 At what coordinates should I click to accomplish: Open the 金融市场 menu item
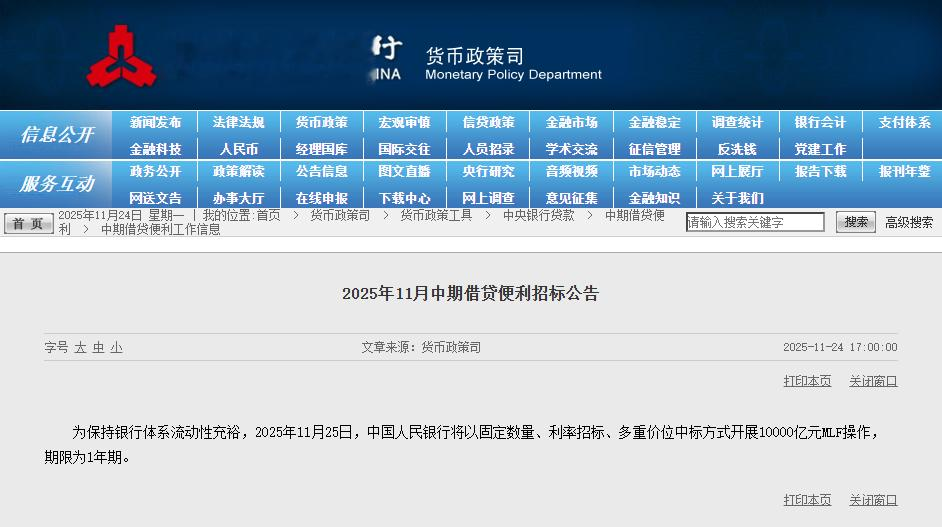[x=571, y=123]
